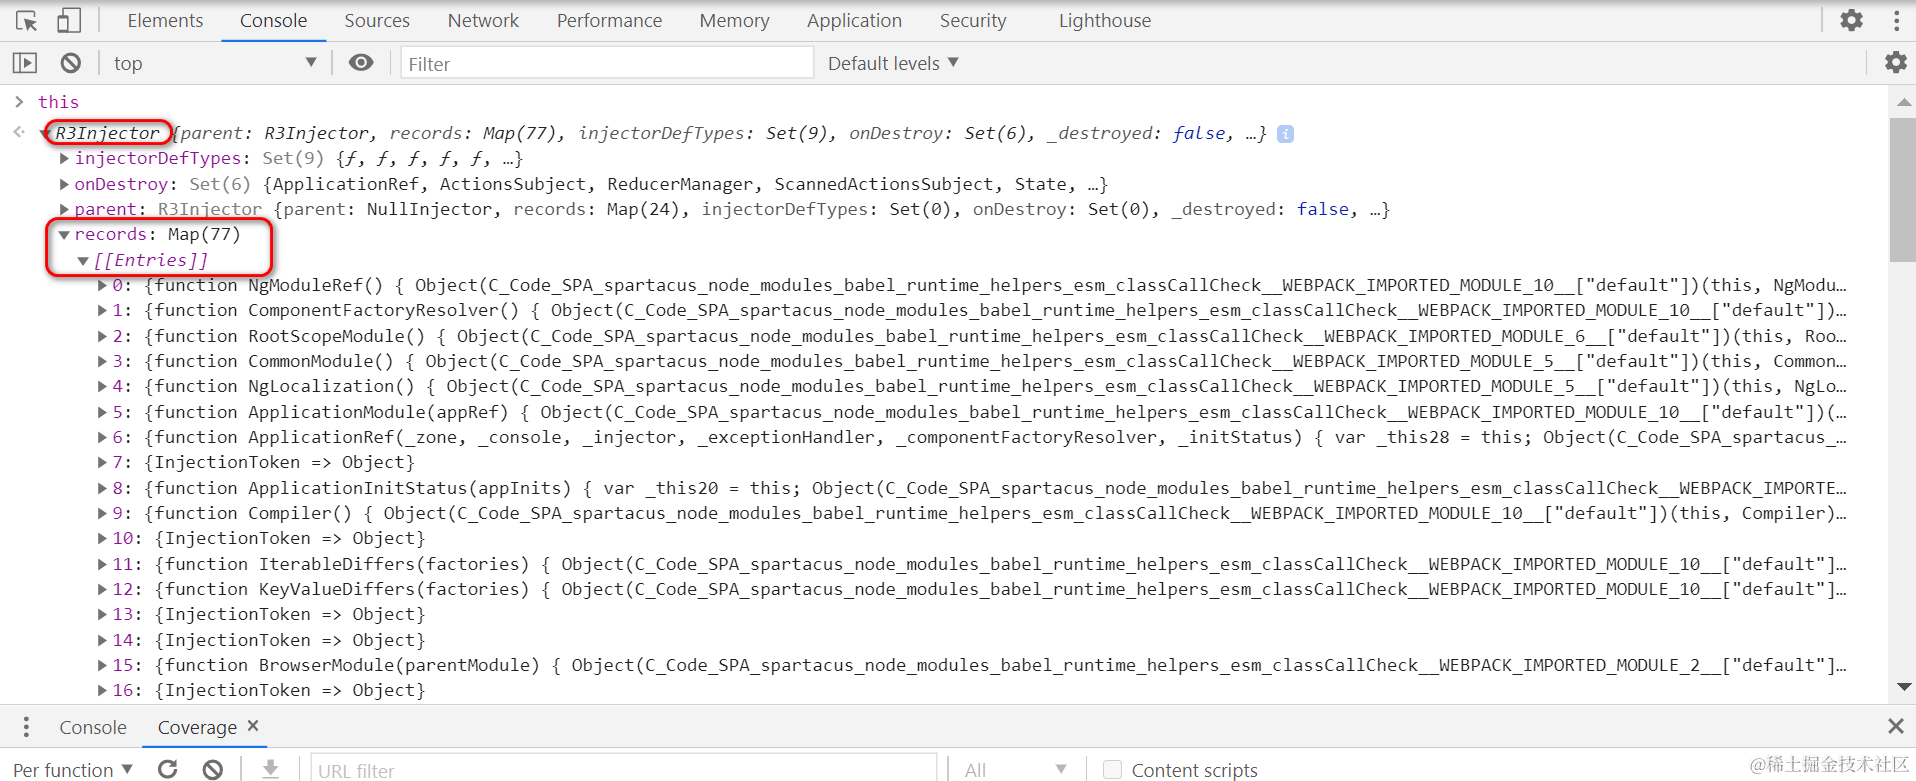Close the bottom drawer panel
This screenshot has width=1916, height=781.
(1895, 726)
